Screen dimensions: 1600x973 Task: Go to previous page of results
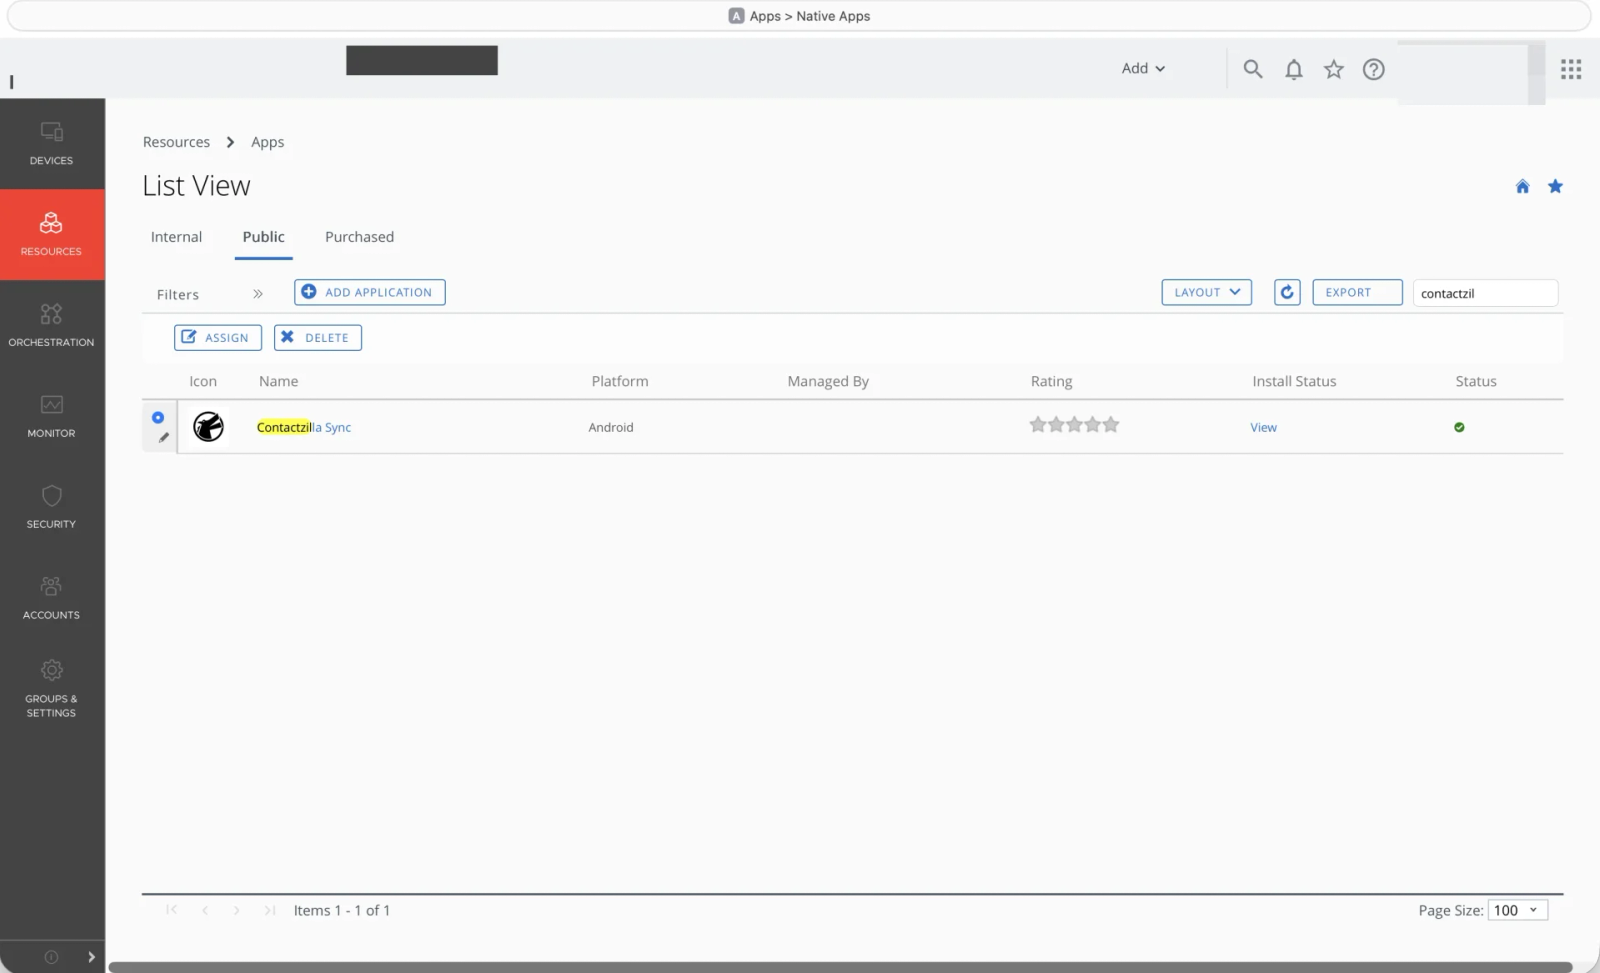[x=205, y=910]
